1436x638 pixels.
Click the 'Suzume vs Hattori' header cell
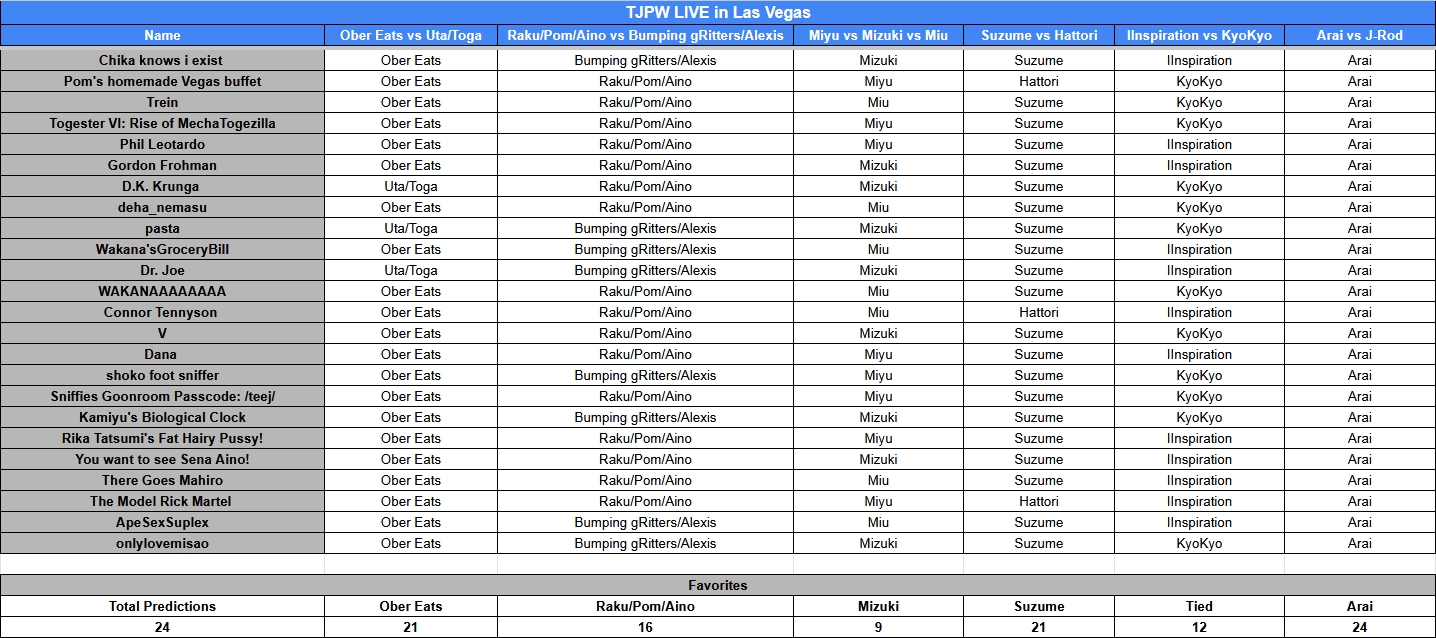pos(1039,35)
